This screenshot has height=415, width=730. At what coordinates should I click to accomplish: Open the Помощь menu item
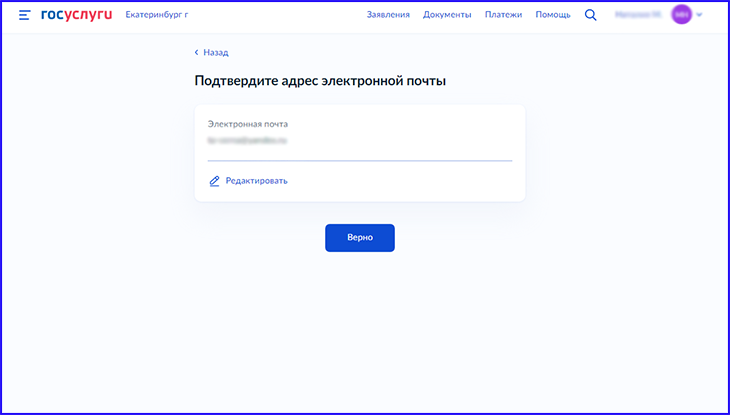(x=553, y=15)
